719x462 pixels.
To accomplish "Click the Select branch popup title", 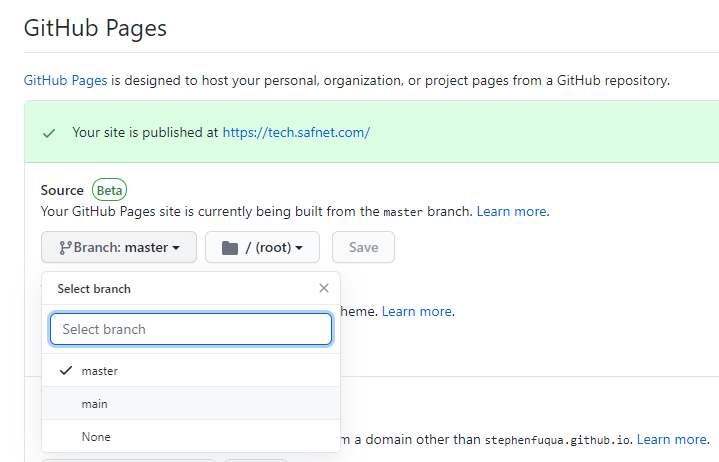I will click(94, 289).
